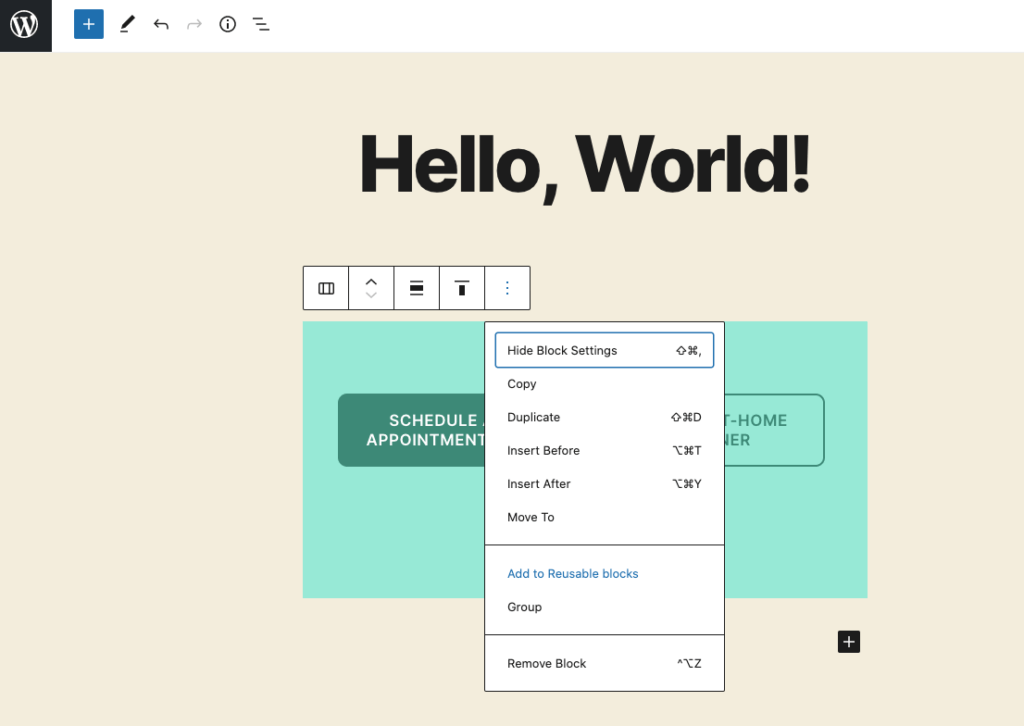Screen dimensions: 1024x726
Task: Select the Tools pencil icon
Action: 126,25
